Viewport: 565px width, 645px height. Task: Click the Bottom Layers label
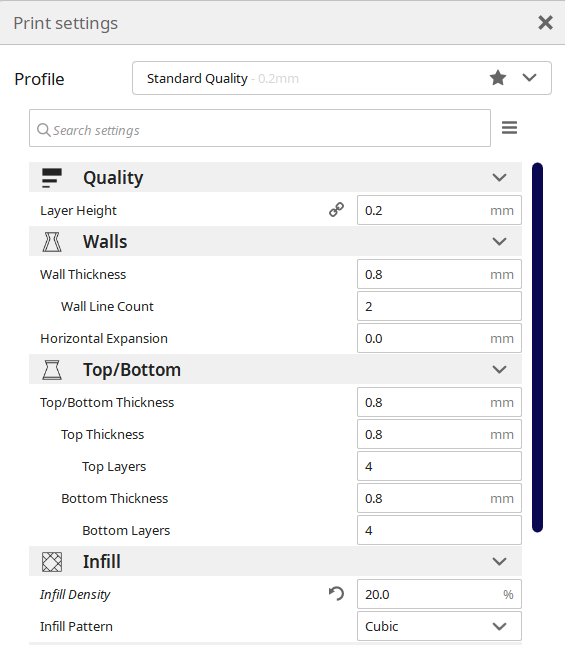pyautogui.click(x=126, y=531)
